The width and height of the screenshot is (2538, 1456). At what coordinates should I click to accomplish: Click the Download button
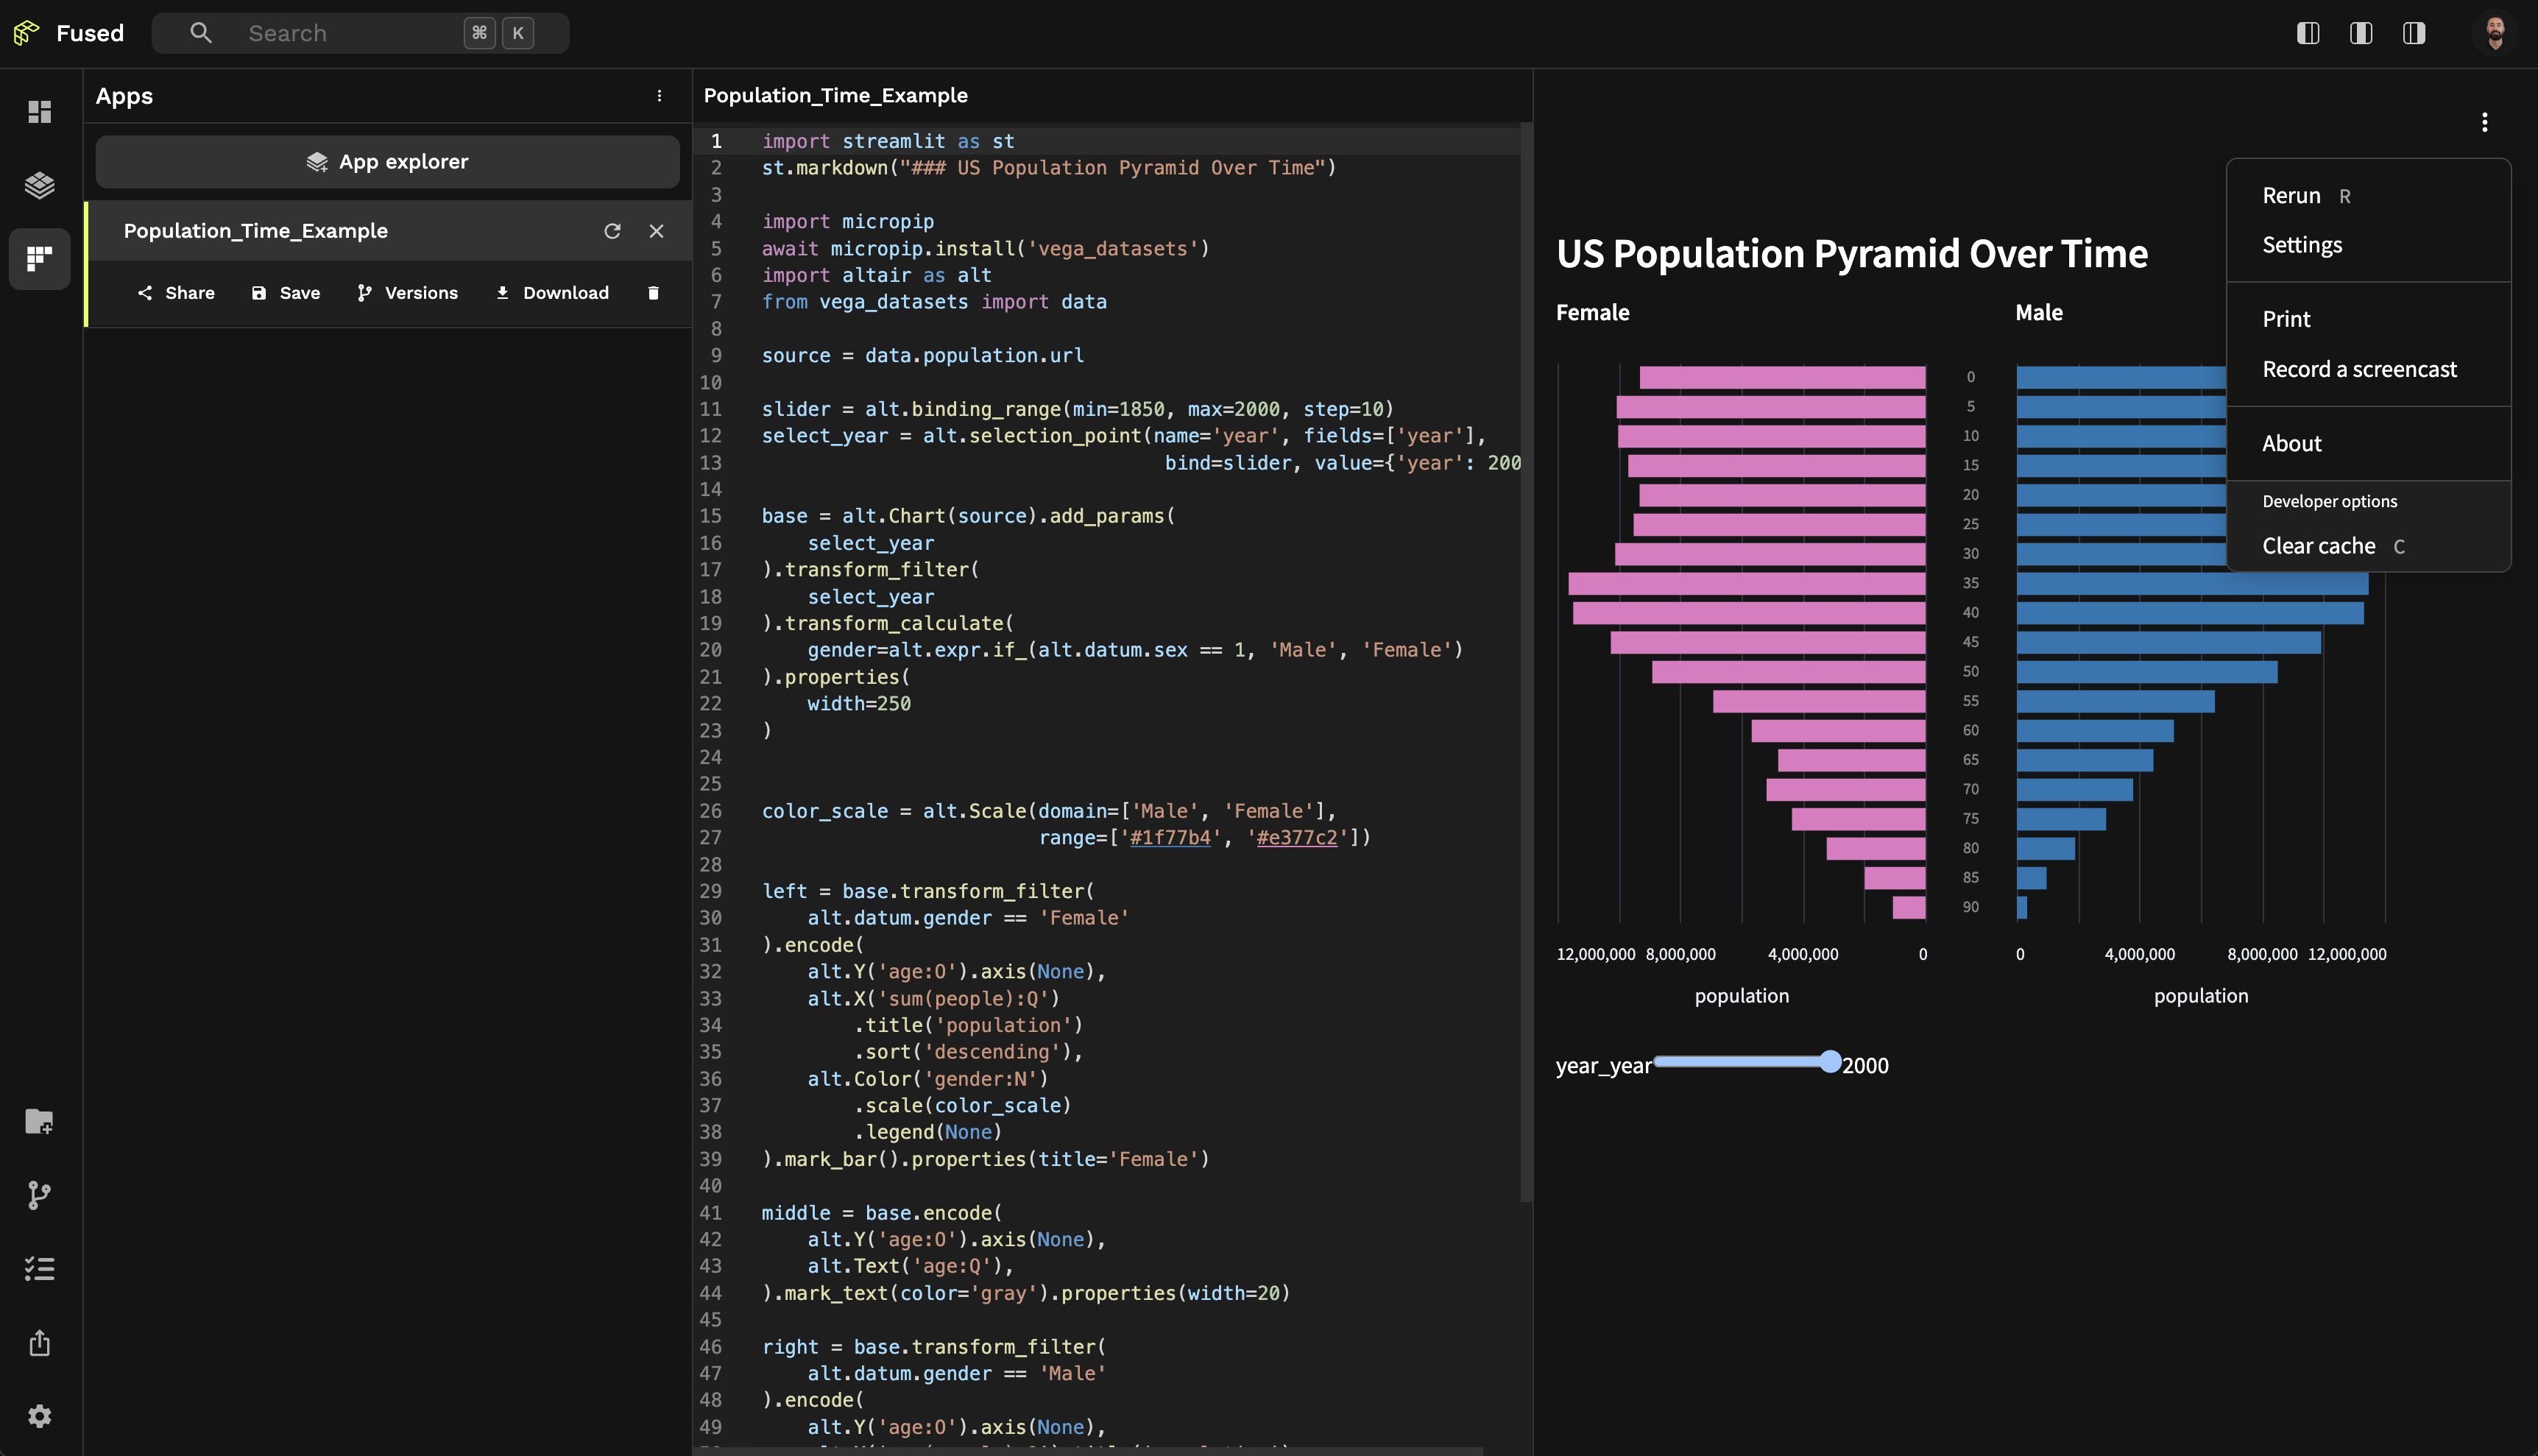(x=552, y=293)
